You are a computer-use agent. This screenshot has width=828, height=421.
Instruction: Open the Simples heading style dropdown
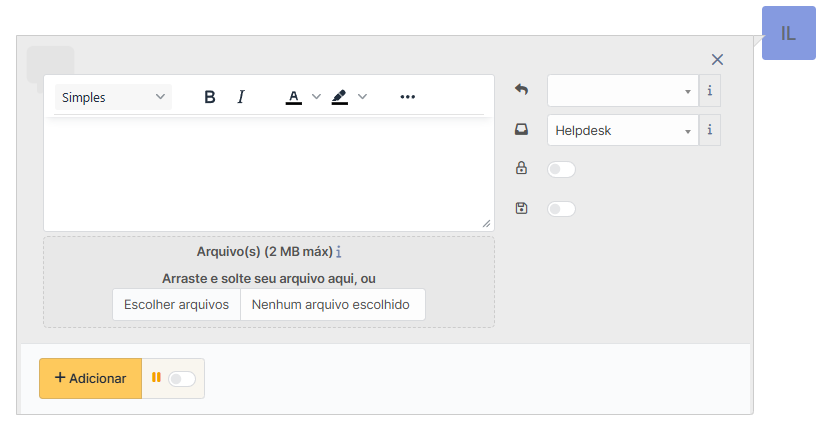113,97
